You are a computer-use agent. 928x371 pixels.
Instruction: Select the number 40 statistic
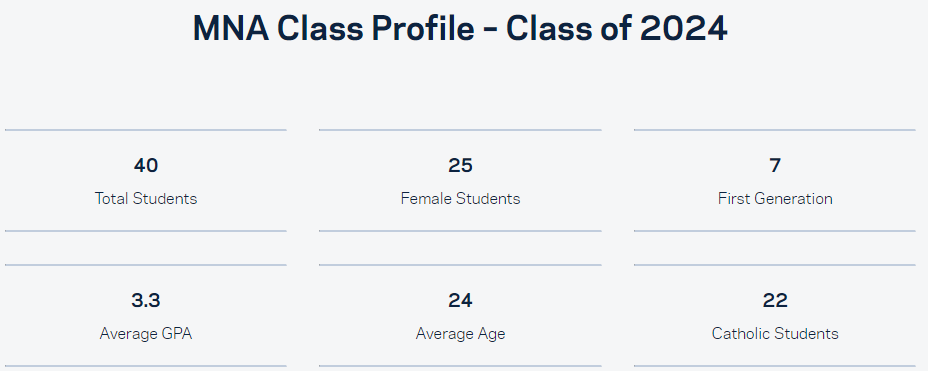click(x=146, y=166)
